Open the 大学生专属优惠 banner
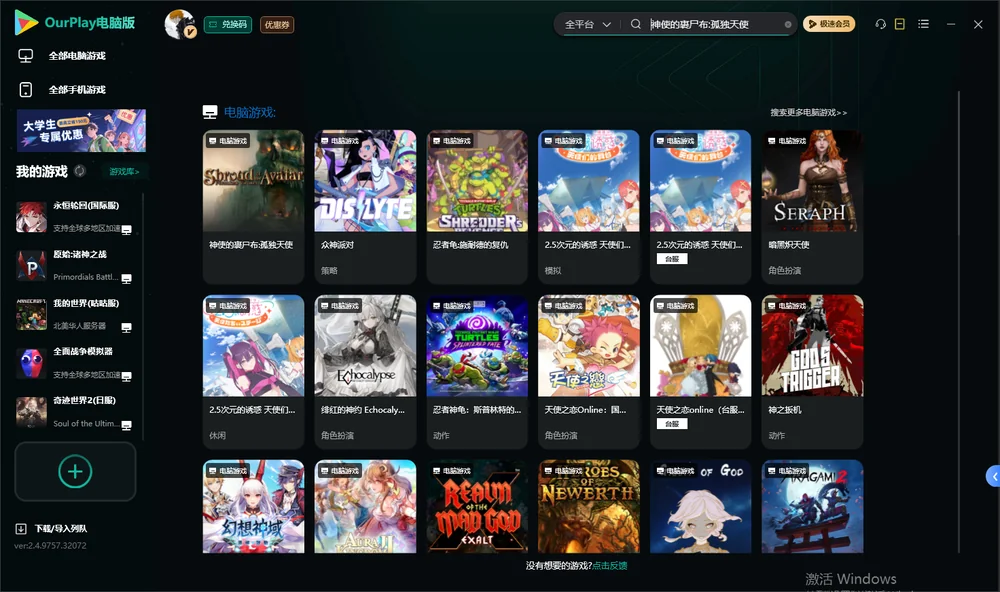This screenshot has height=592, width=1000. tap(81, 131)
